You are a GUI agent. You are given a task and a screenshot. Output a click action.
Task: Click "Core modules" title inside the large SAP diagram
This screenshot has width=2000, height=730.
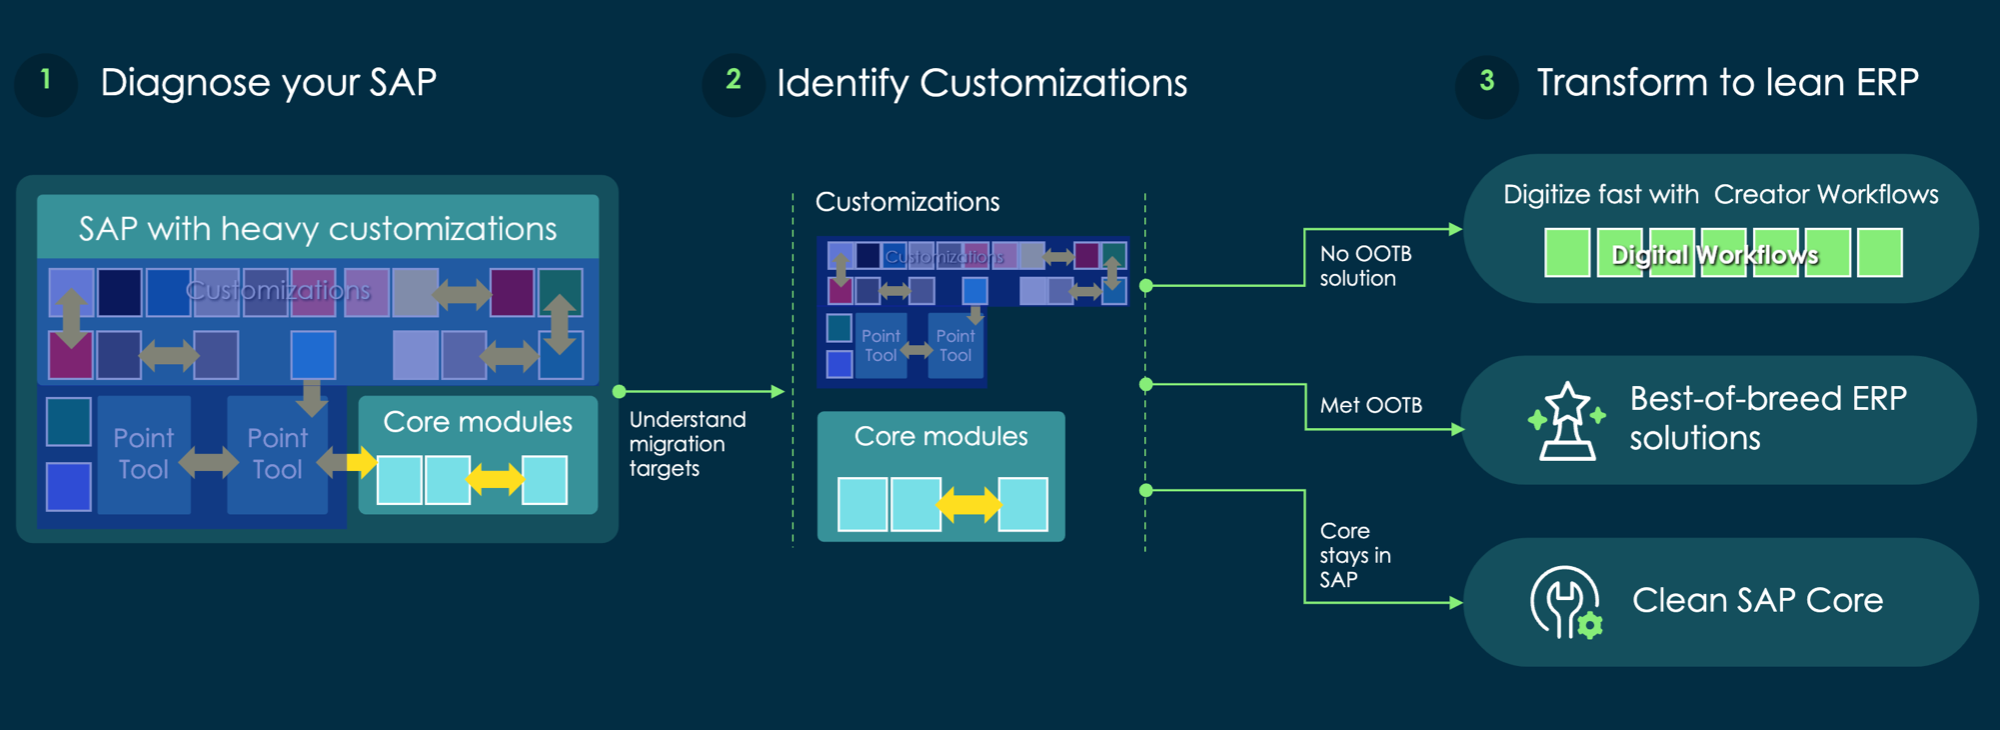pyautogui.click(x=478, y=422)
